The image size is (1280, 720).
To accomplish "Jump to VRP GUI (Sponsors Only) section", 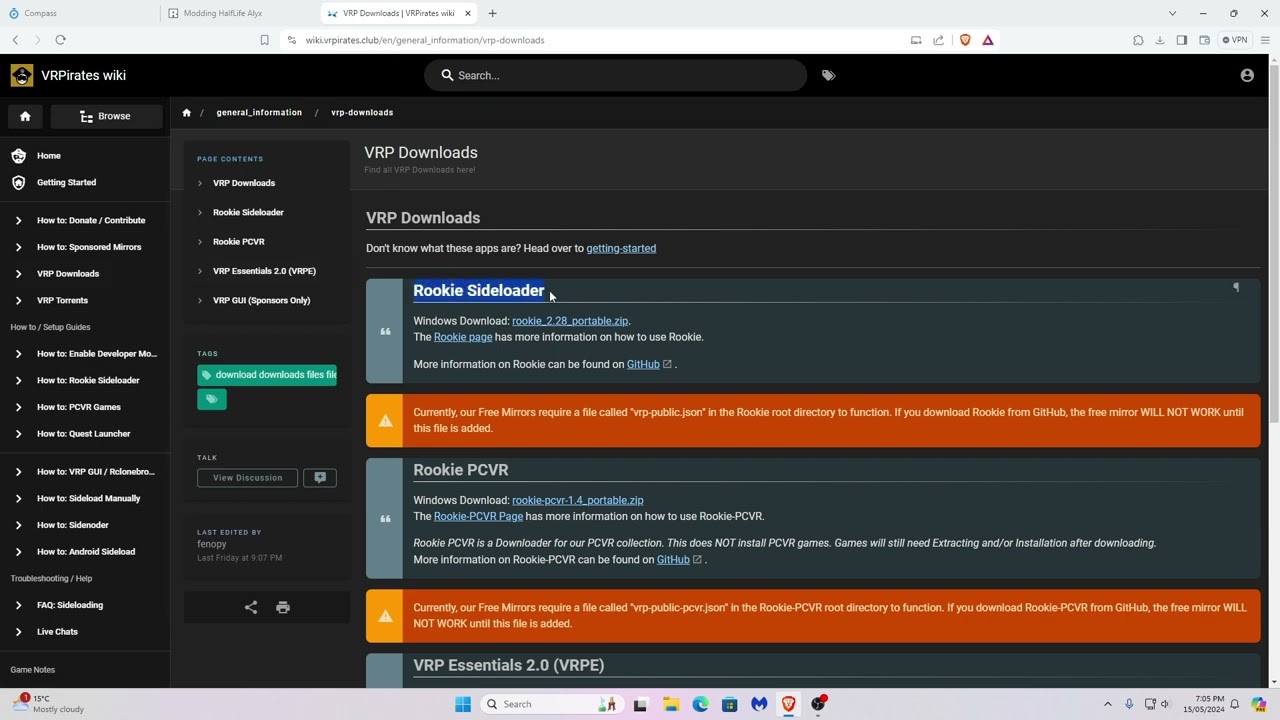I will coord(261,300).
